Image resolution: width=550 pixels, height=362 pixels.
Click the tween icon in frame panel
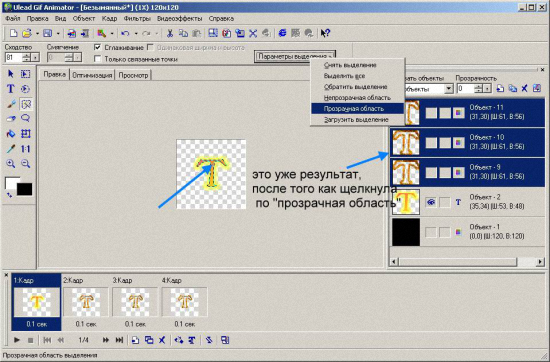179,340
